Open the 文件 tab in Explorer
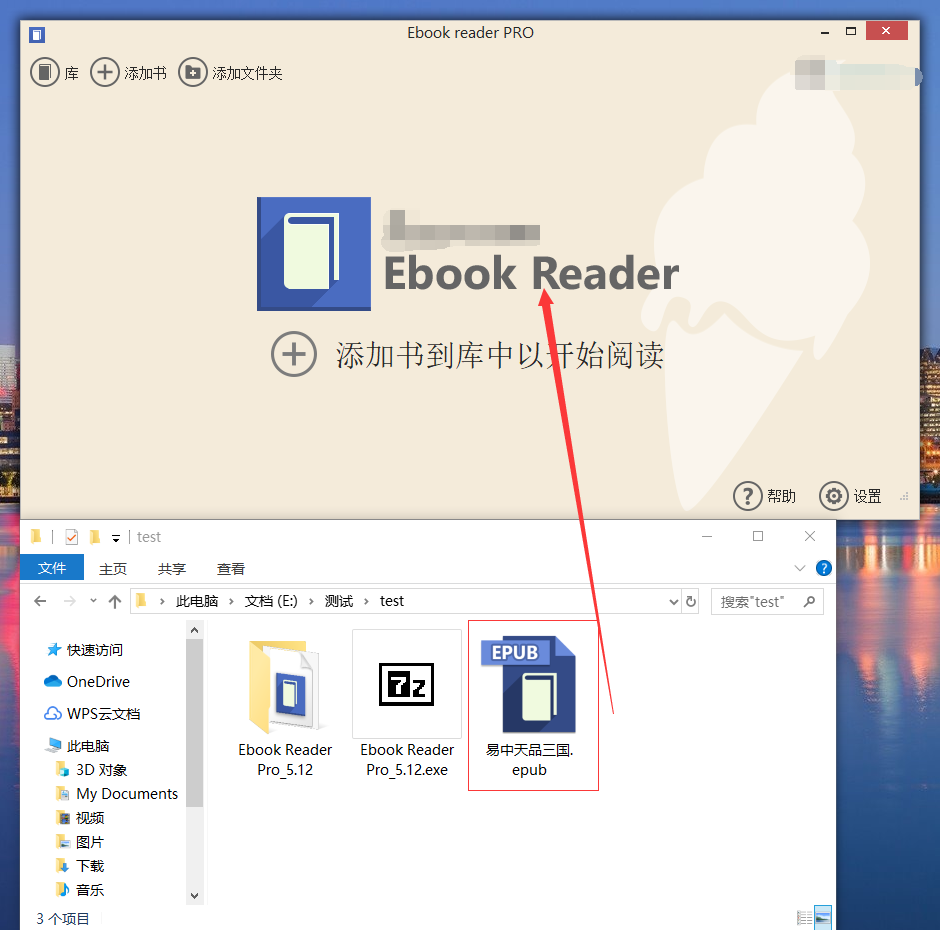 pyautogui.click(x=52, y=568)
